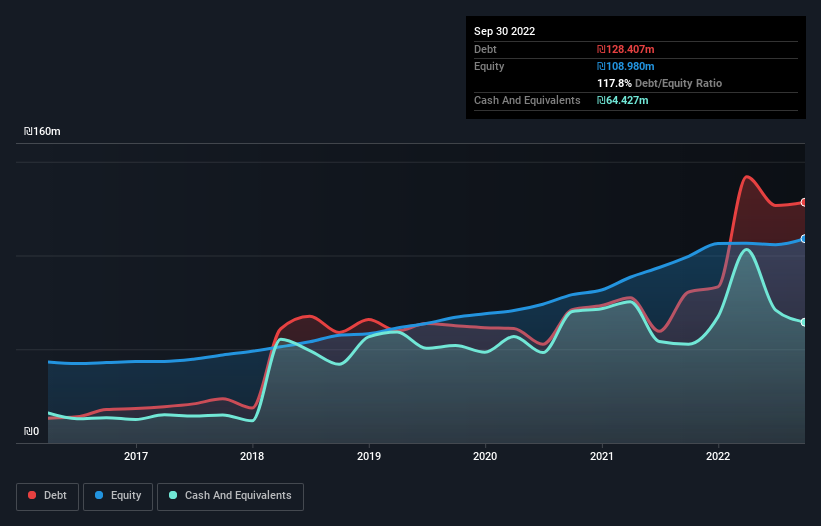Click the red dot in Debt legend

[32, 495]
